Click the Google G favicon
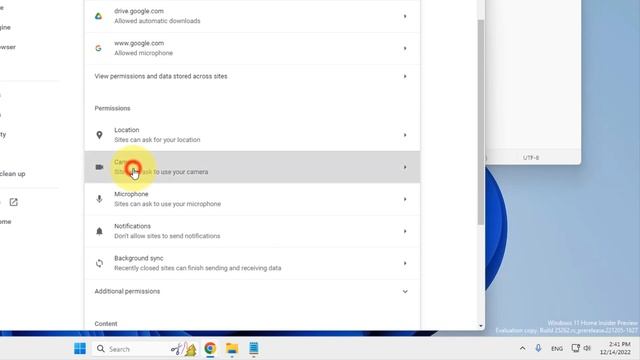This screenshot has height=360, width=640. coord(98,48)
